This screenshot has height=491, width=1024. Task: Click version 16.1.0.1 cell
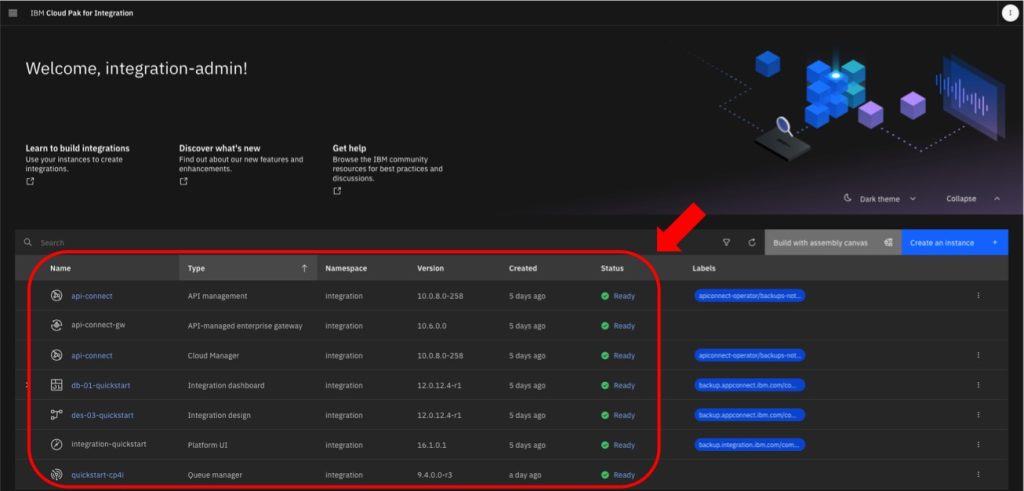coord(432,445)
